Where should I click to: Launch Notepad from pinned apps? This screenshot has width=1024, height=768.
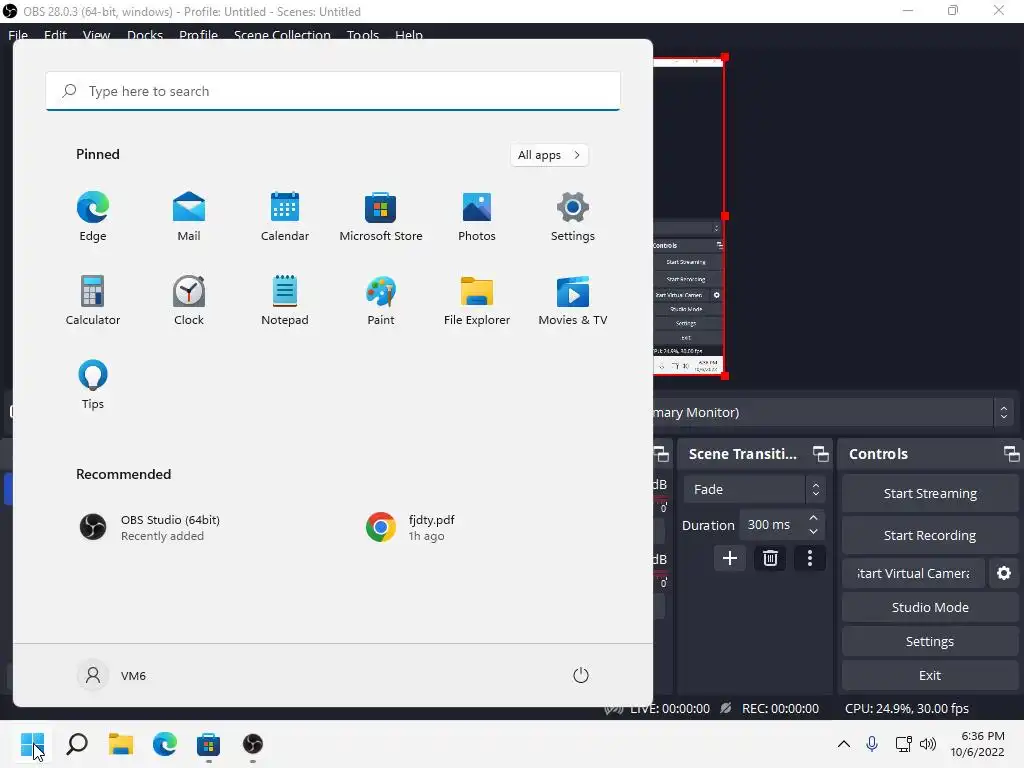(285, 300)
